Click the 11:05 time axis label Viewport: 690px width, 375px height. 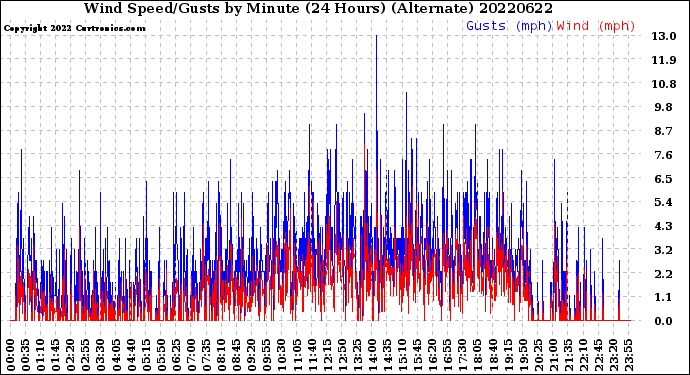click(x=297, y=355)
